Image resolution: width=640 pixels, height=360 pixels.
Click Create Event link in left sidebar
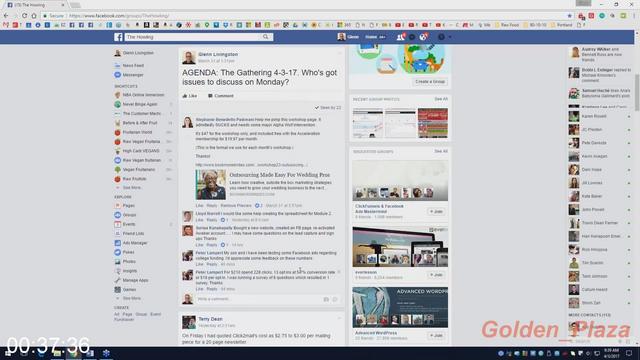pos(156,314)
